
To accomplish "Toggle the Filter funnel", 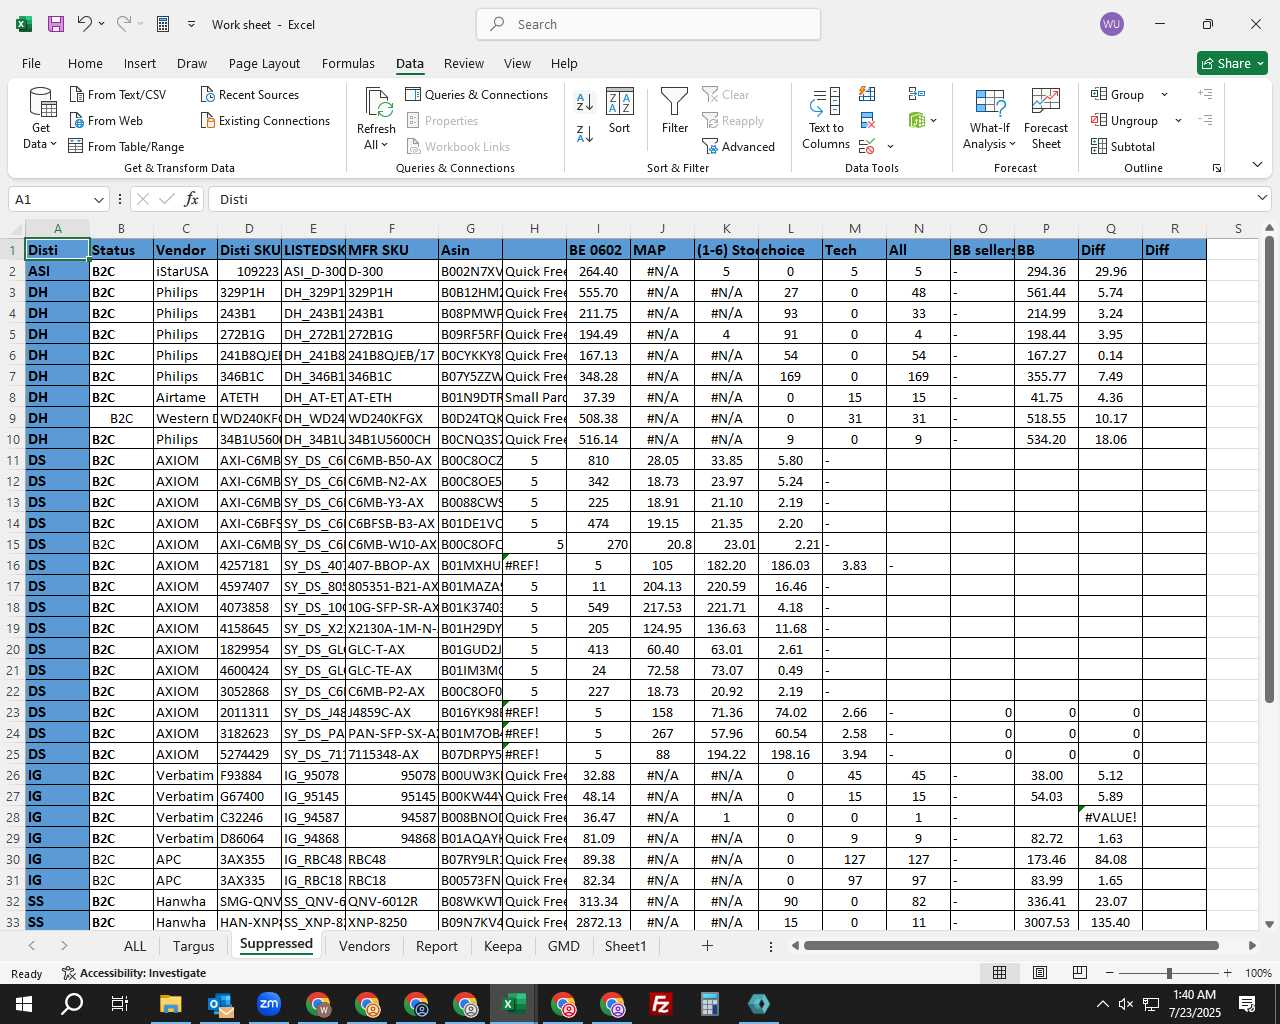I will [x=675, y=111].
